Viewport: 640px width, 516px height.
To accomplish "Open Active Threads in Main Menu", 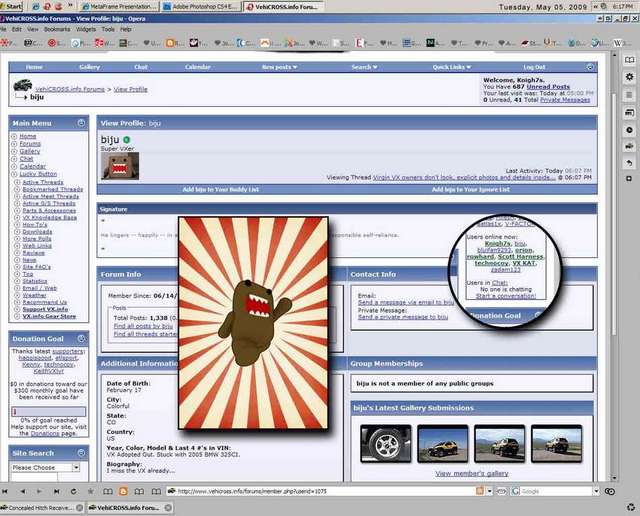I will [x=43, y=182].
